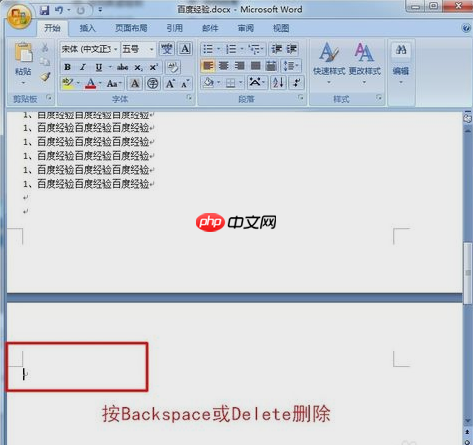Open the 段落 dialog launcher
Image resolution: width=473 pixels, height=445 pixels.
click(x=301, y=97)
